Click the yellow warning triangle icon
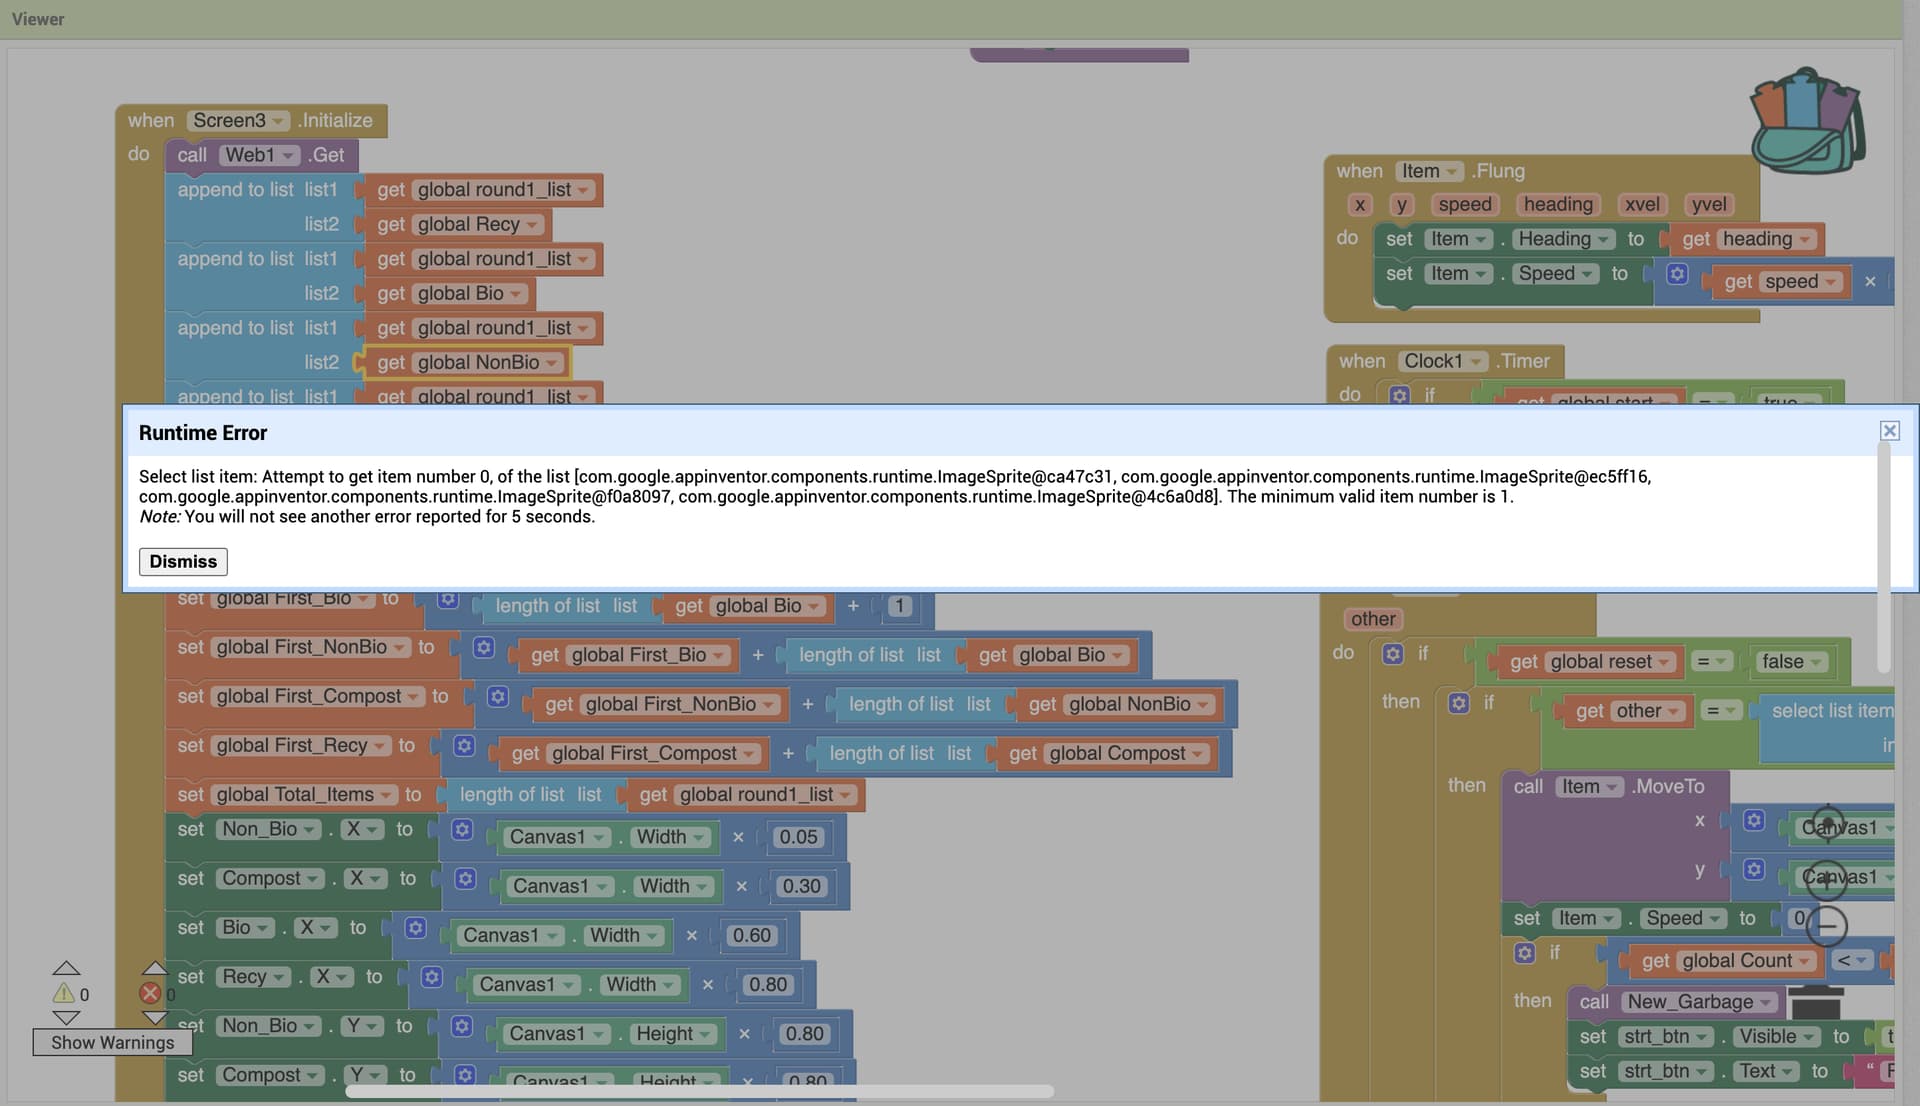Screen dimensions: 1920x1106 tap(63, 993)
